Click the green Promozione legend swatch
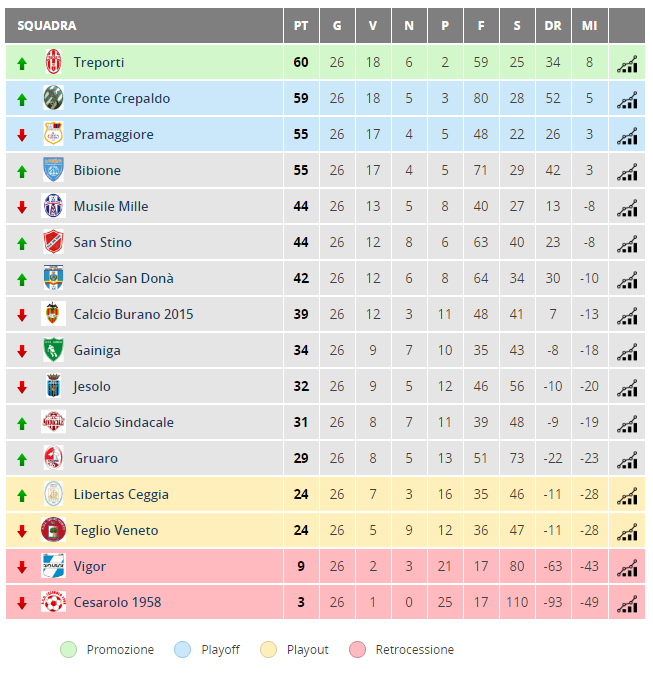The height and width of the screenshot is (673, 653). pos(69,649)
